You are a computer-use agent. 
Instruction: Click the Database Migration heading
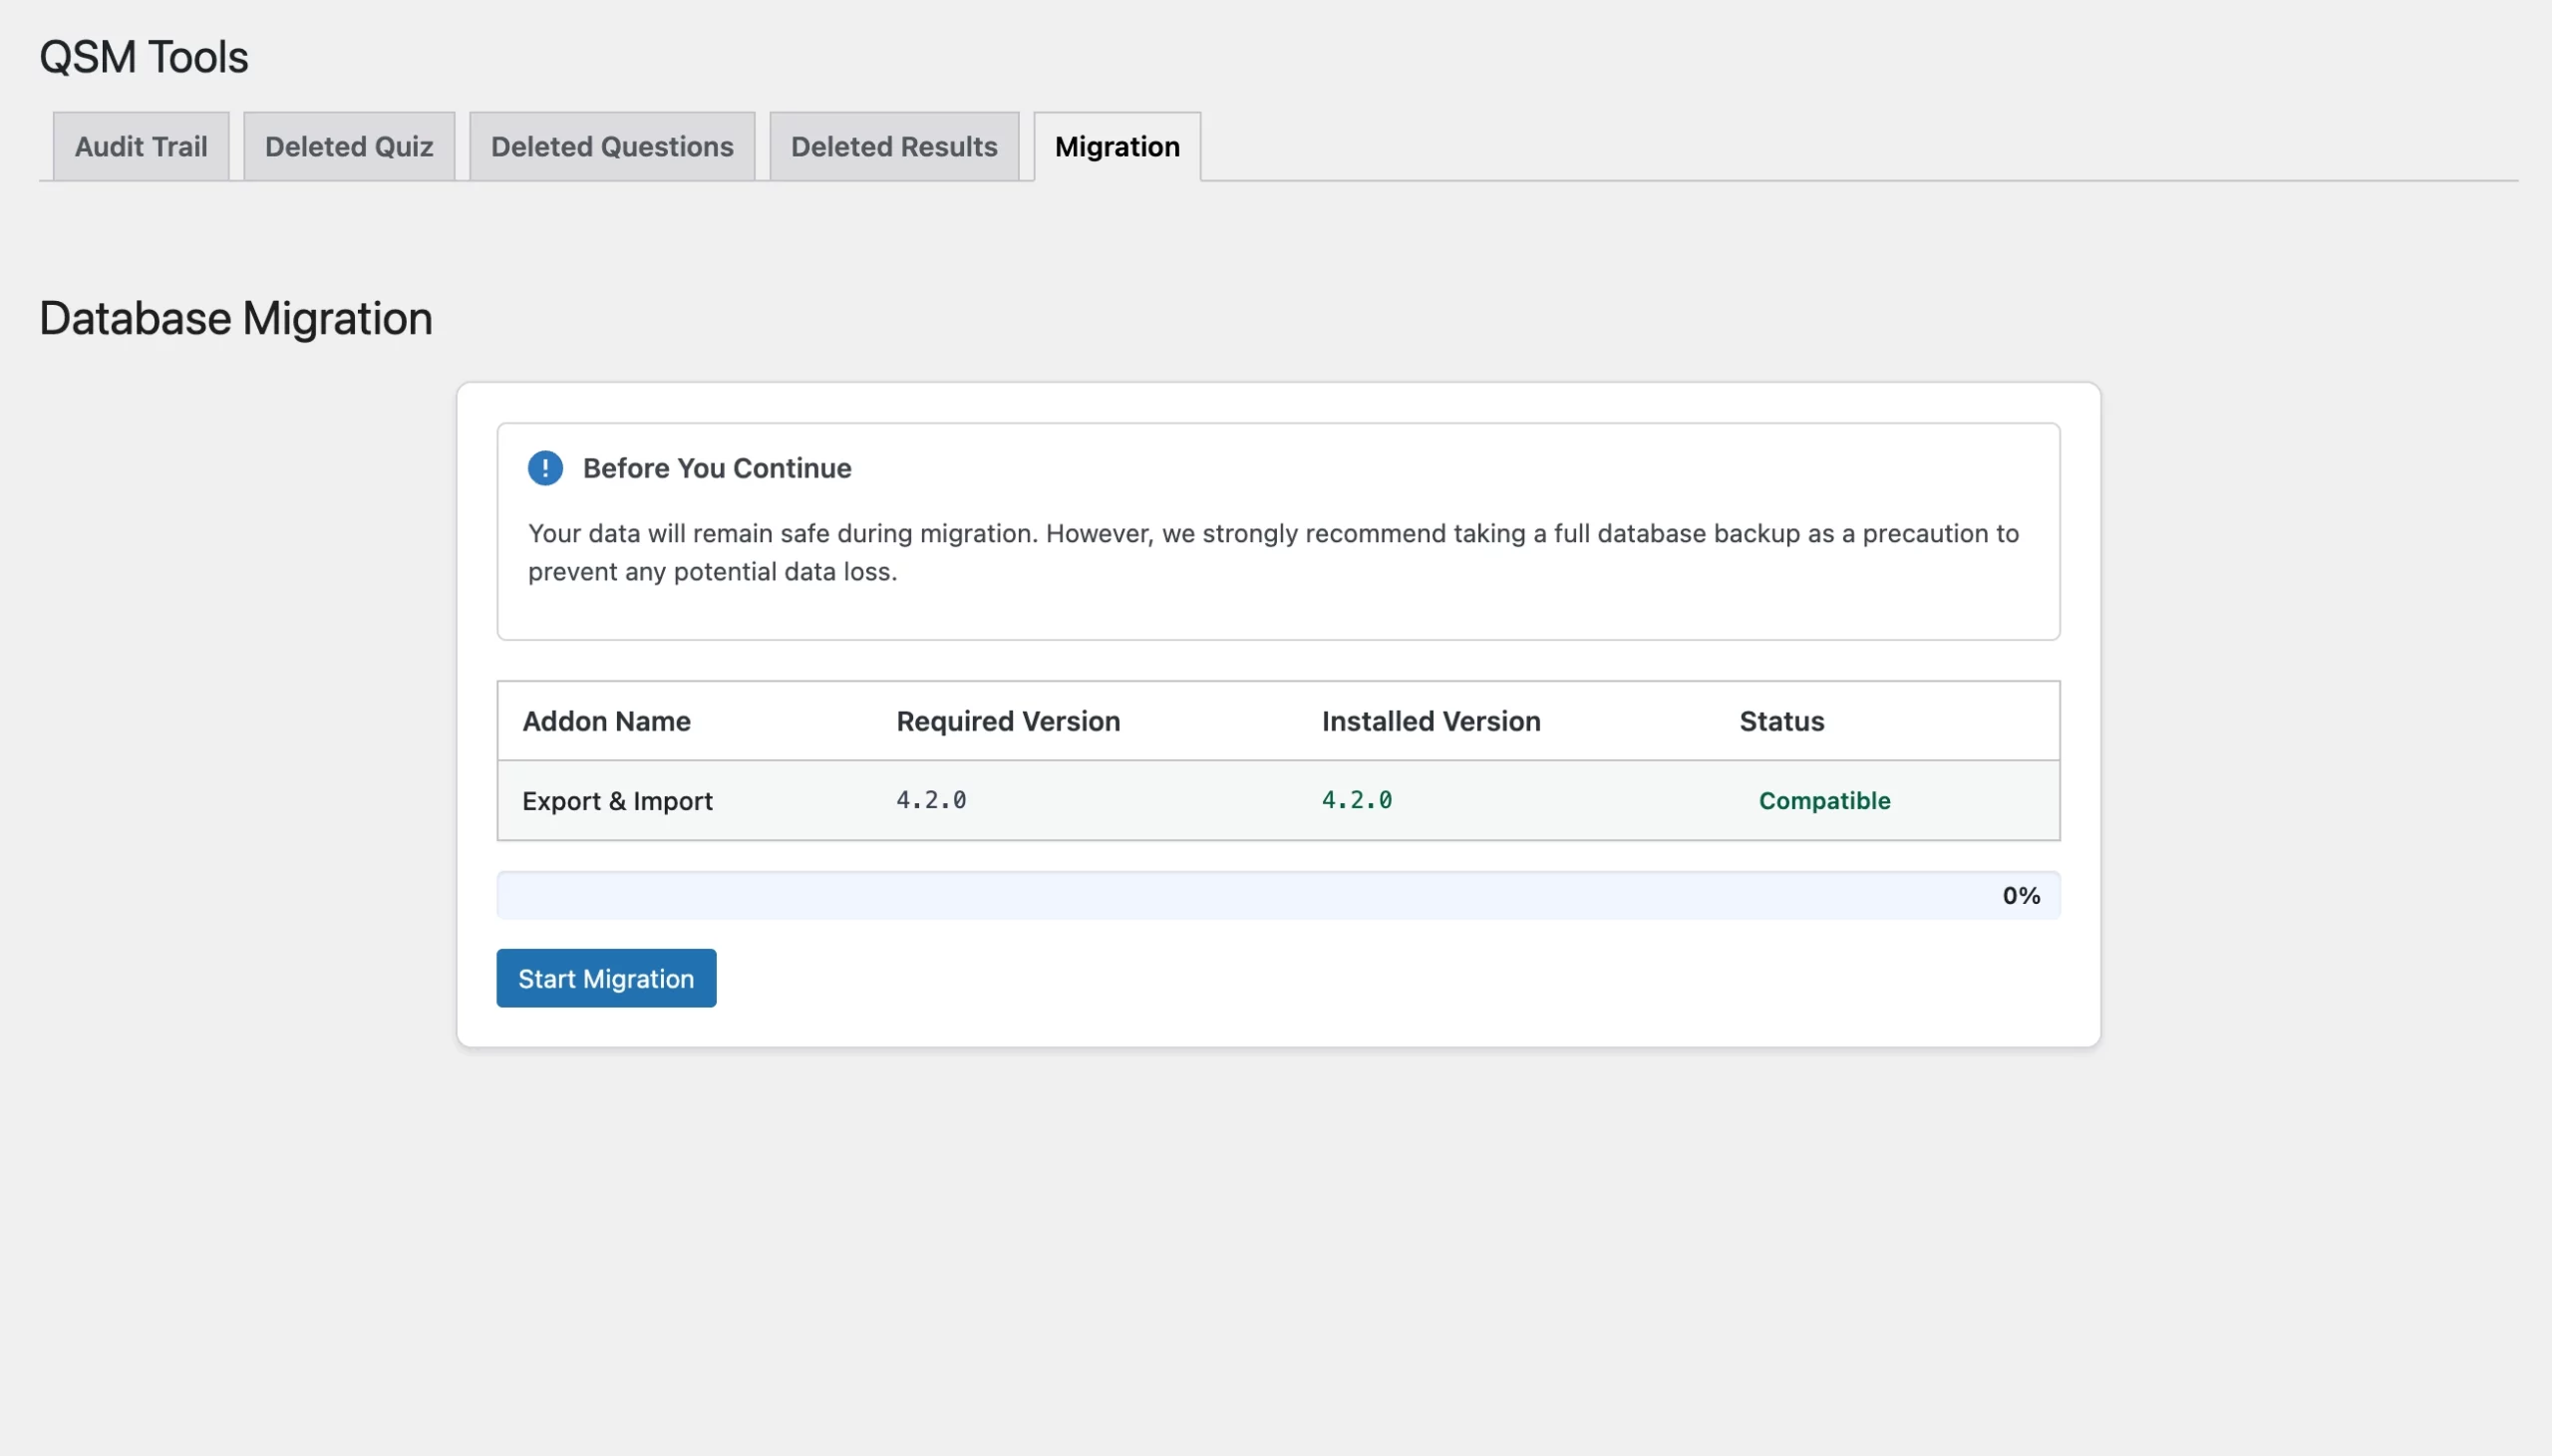click(x=235, y=318)
